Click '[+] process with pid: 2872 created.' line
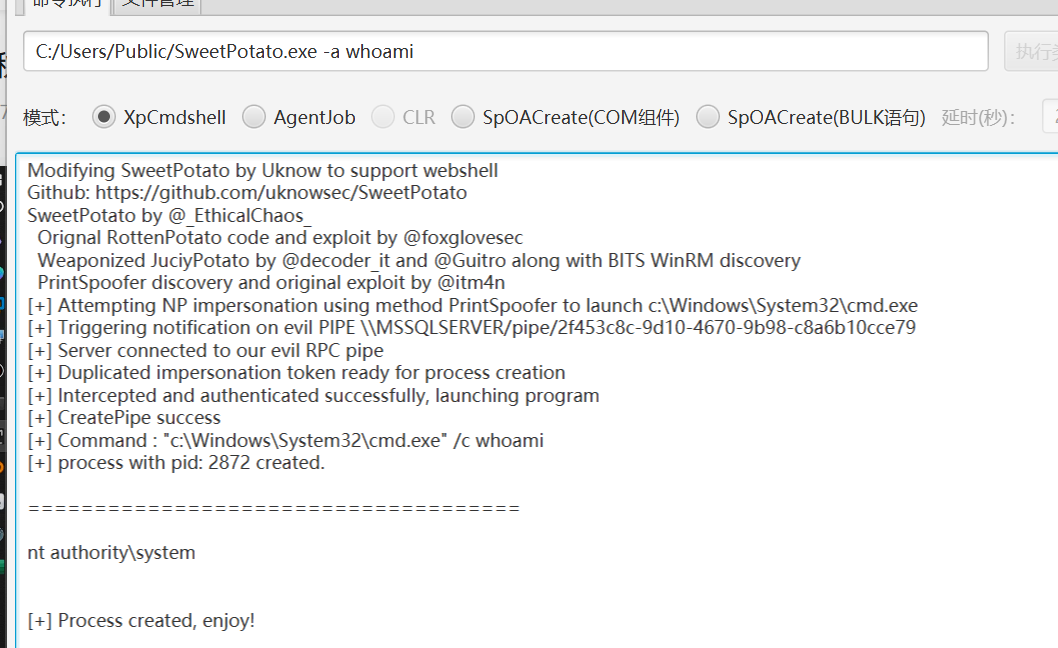The image size is (1058, 648). [176, 463]
